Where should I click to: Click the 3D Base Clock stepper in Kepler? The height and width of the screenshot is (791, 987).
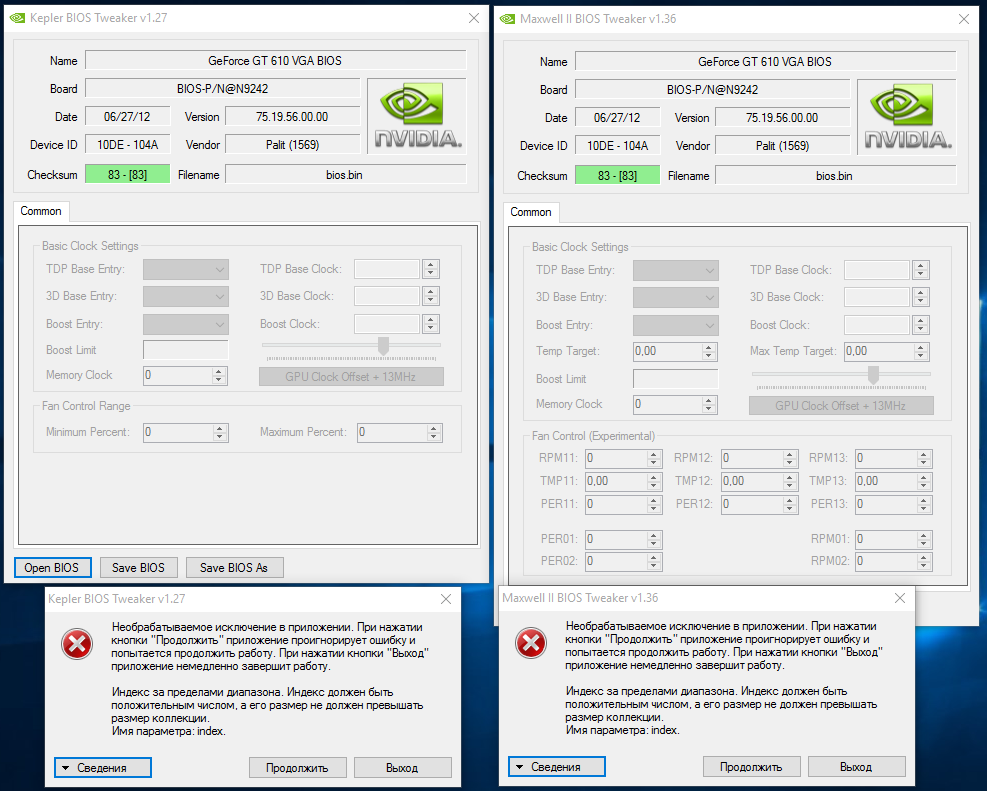tap(431, 296)
